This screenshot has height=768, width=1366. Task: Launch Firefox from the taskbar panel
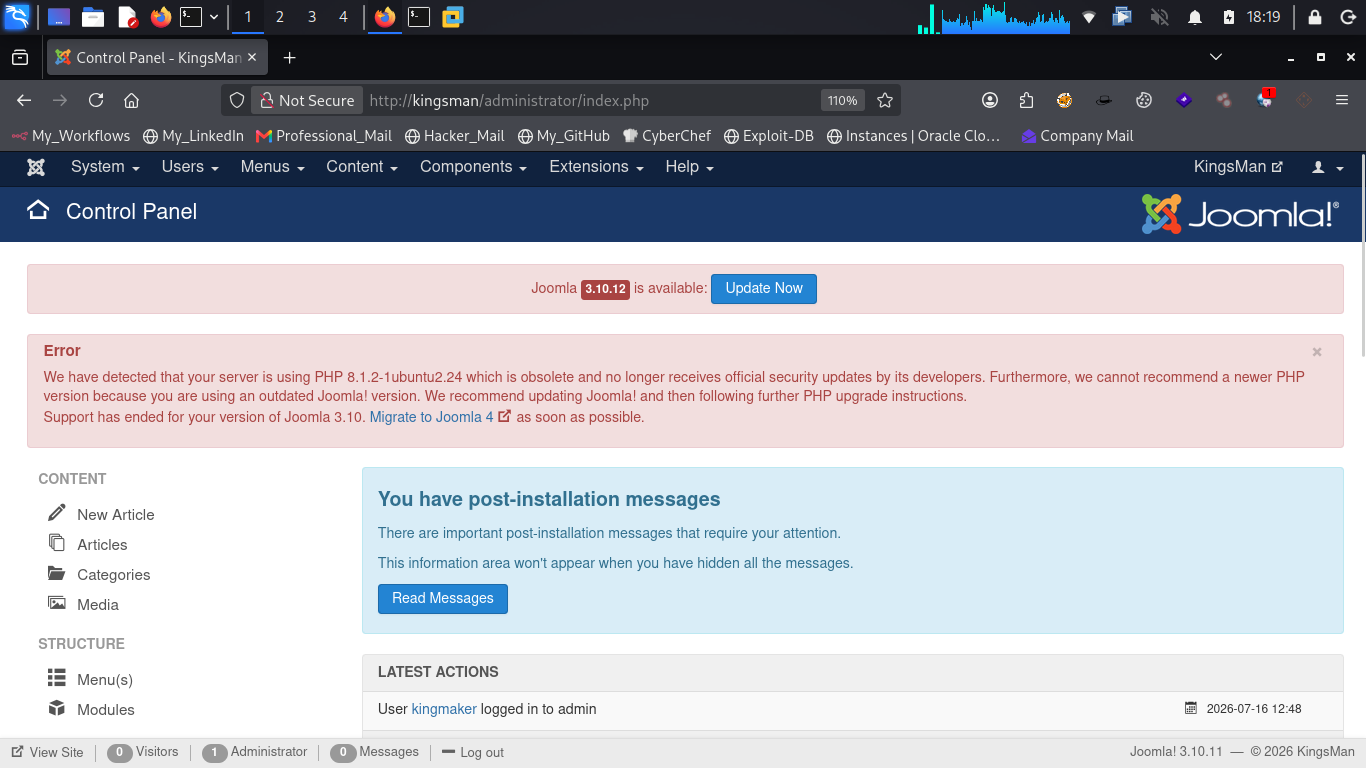pyautogui.click(x=161, y=17)
